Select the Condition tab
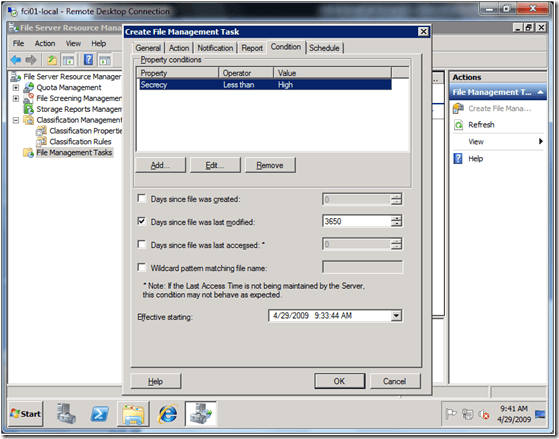 tap(286, 47)
